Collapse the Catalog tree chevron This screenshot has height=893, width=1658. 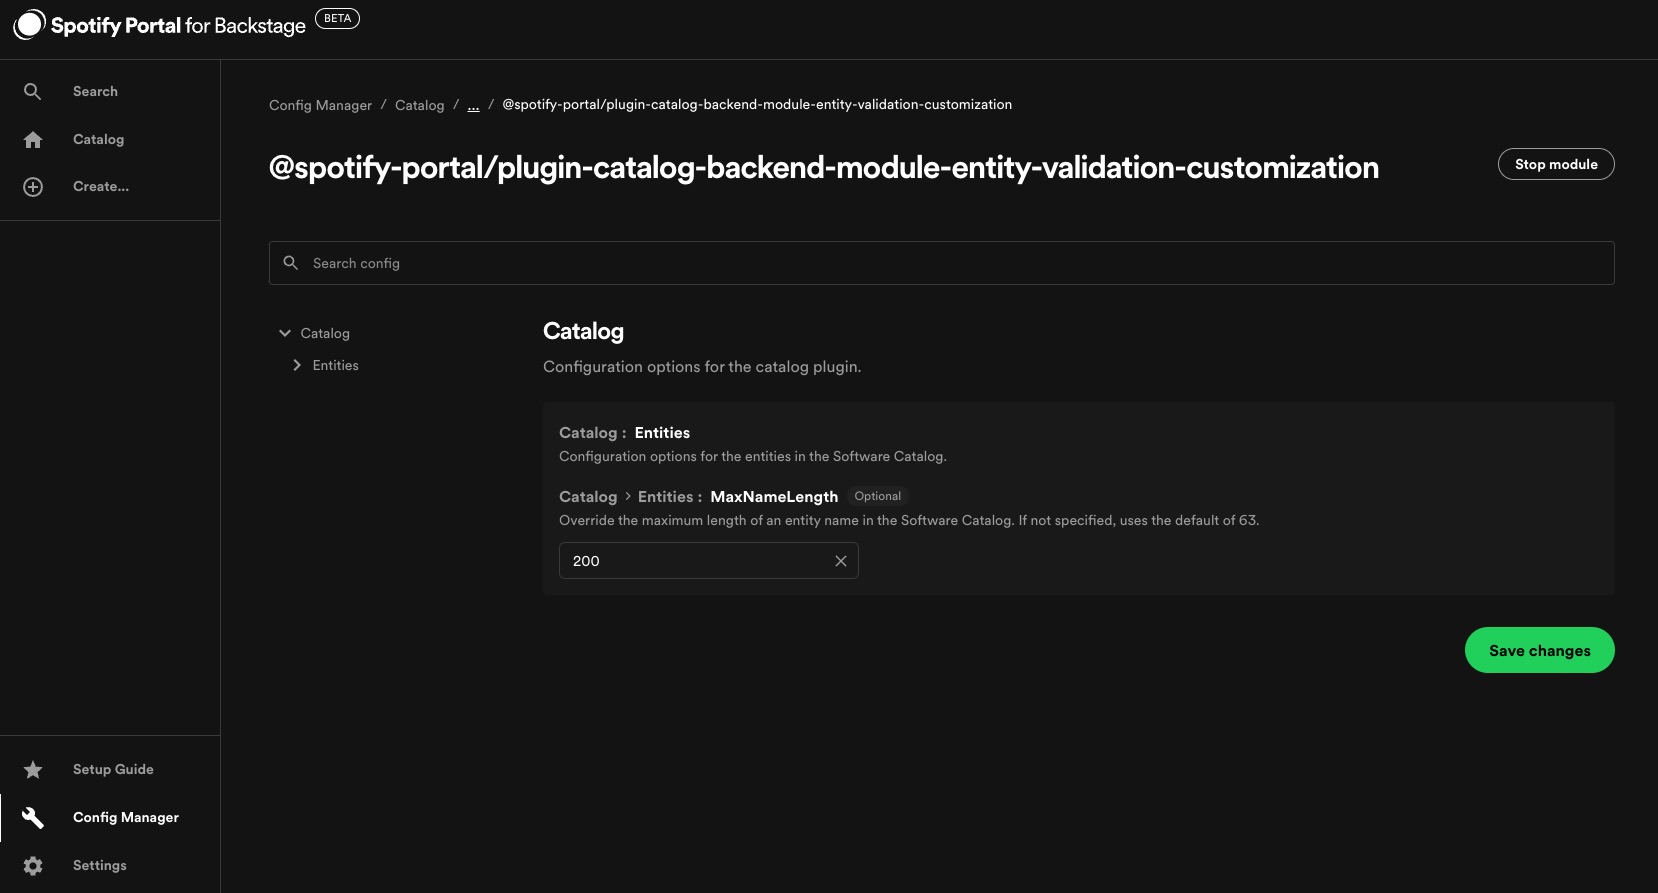(x=285, y=333)
